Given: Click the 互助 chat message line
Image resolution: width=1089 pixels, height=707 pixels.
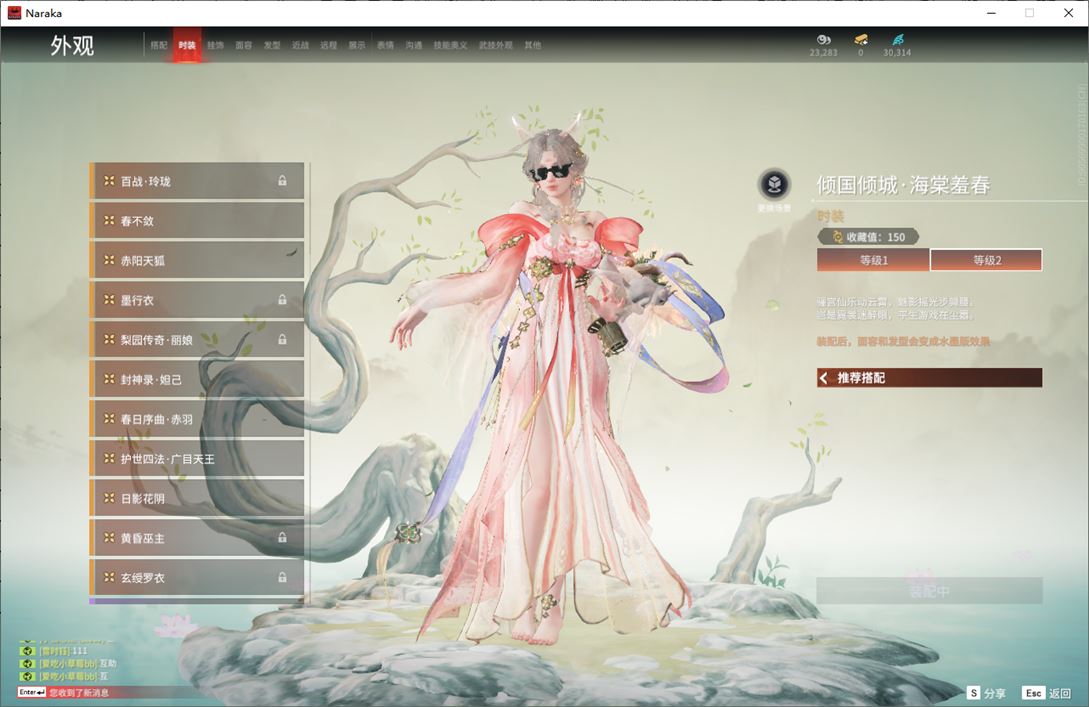Looking at the screenshot, I should coord(78,663).
